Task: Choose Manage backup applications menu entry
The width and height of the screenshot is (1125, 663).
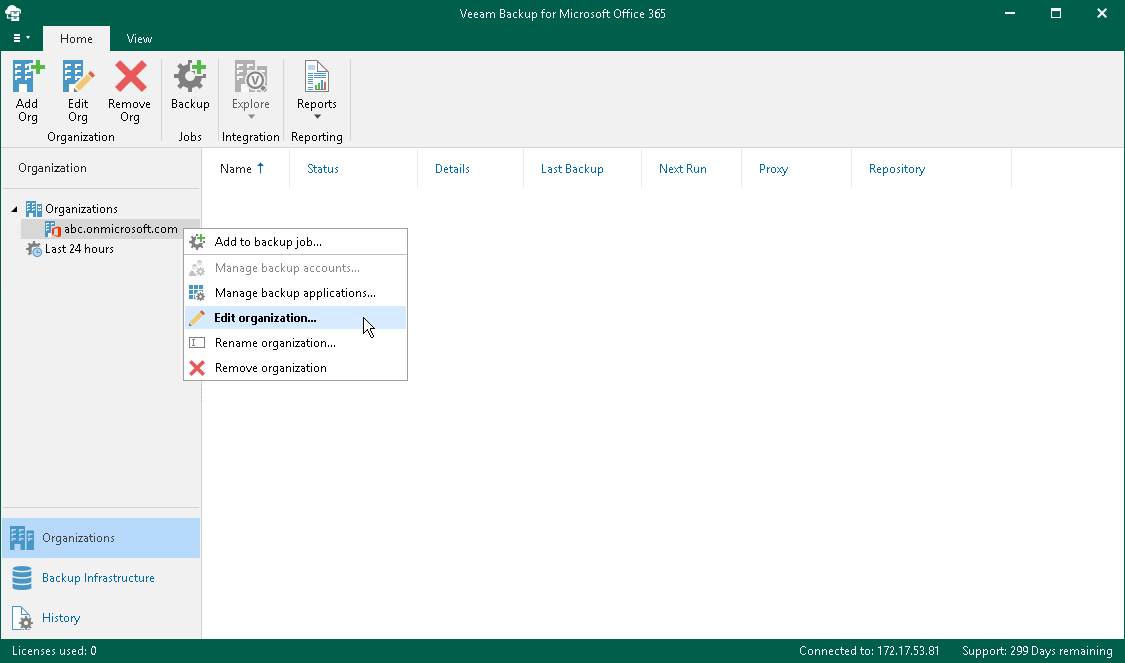Action: click(x=296, y=293)
